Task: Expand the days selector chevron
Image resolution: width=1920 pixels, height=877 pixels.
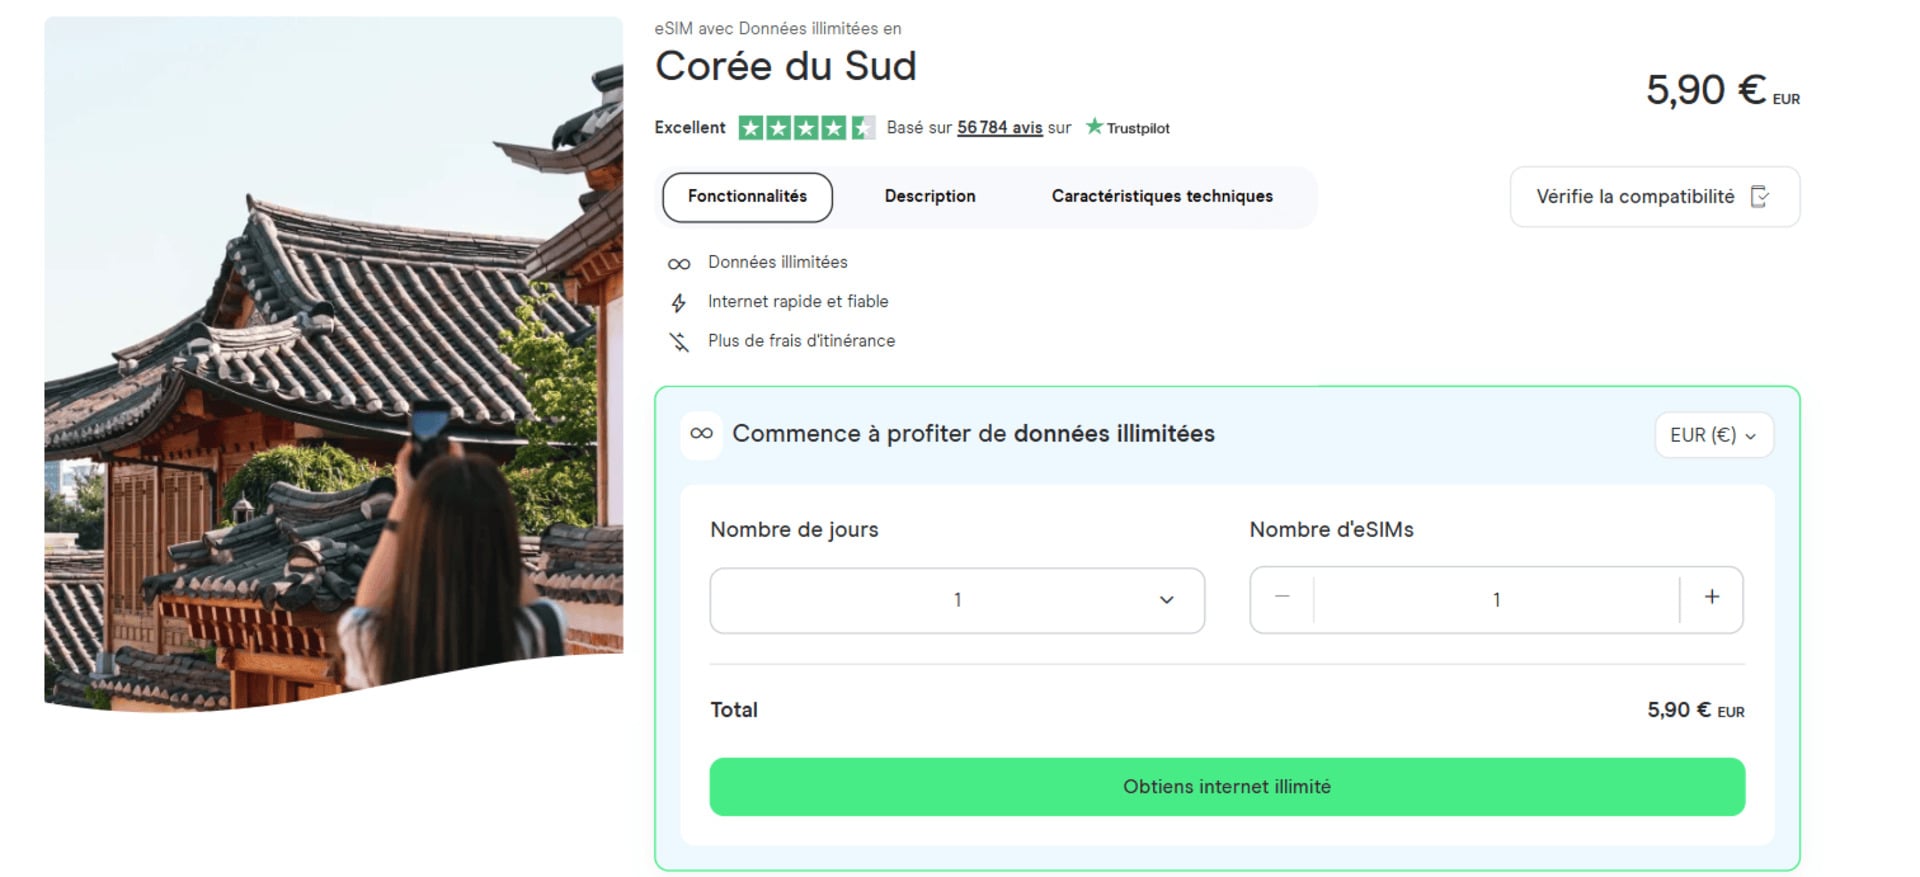Action: (1166, 599)
